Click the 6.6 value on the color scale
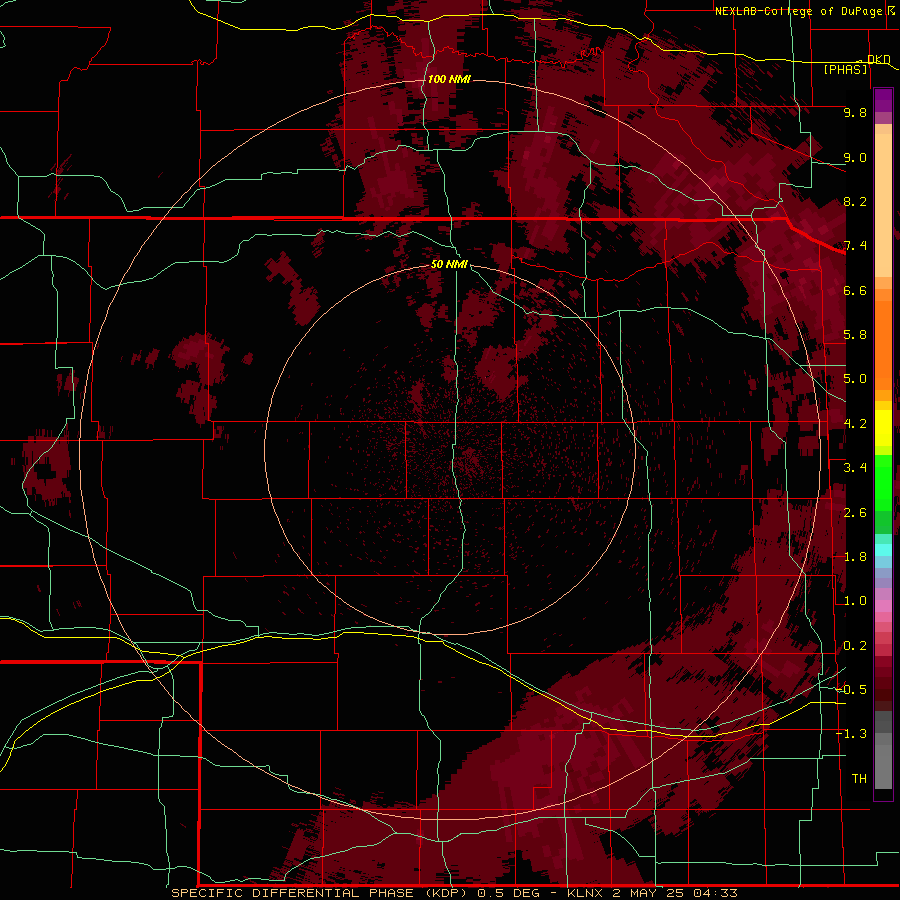900x900 pixels. pos(855,290)
